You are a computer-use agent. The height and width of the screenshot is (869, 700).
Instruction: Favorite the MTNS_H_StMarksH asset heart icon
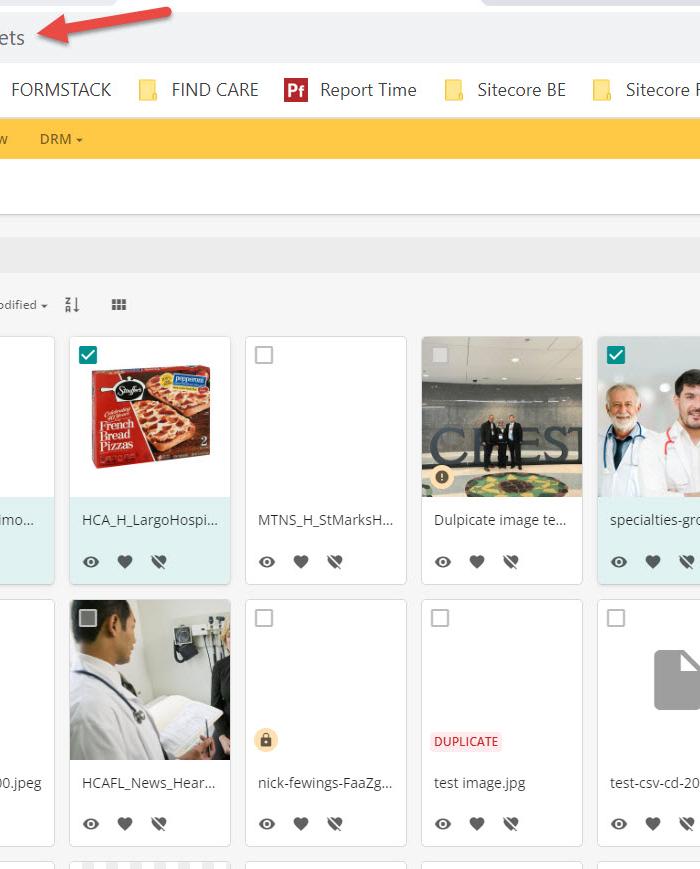tap(301, 562)
